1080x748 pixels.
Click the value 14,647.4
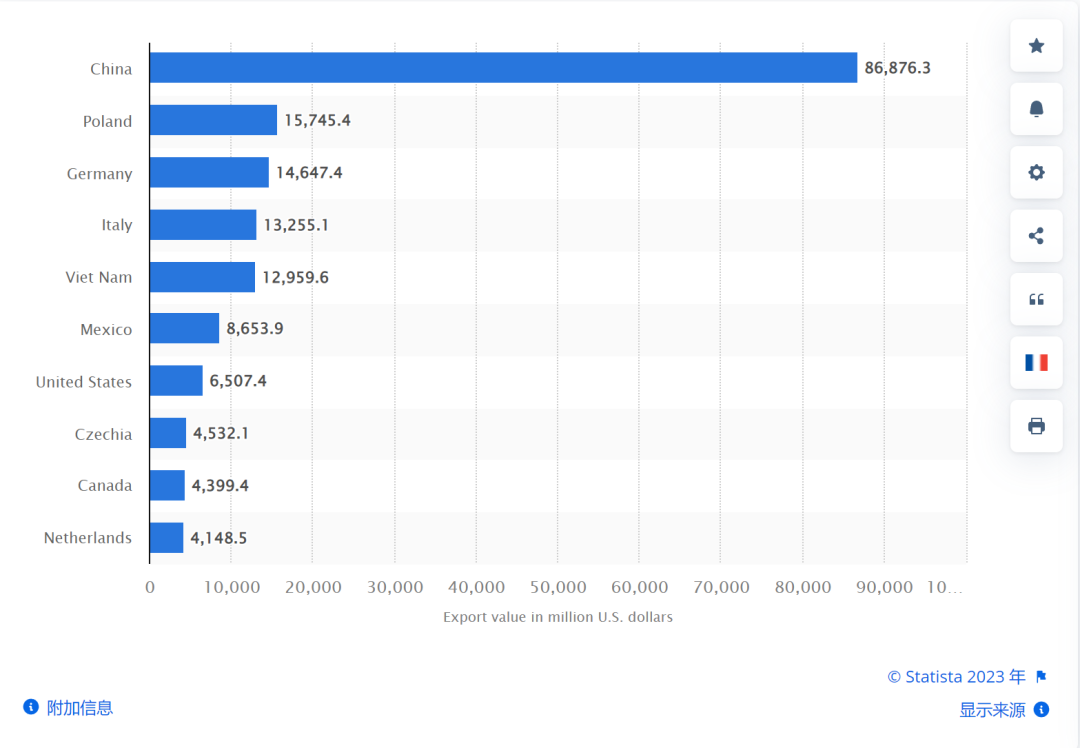(309, 172)
